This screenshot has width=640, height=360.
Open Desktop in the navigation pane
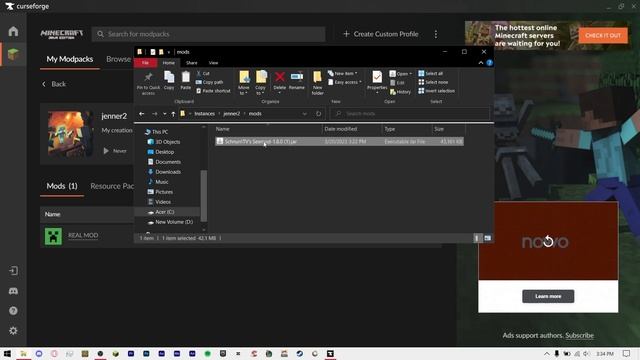point(164,152)
